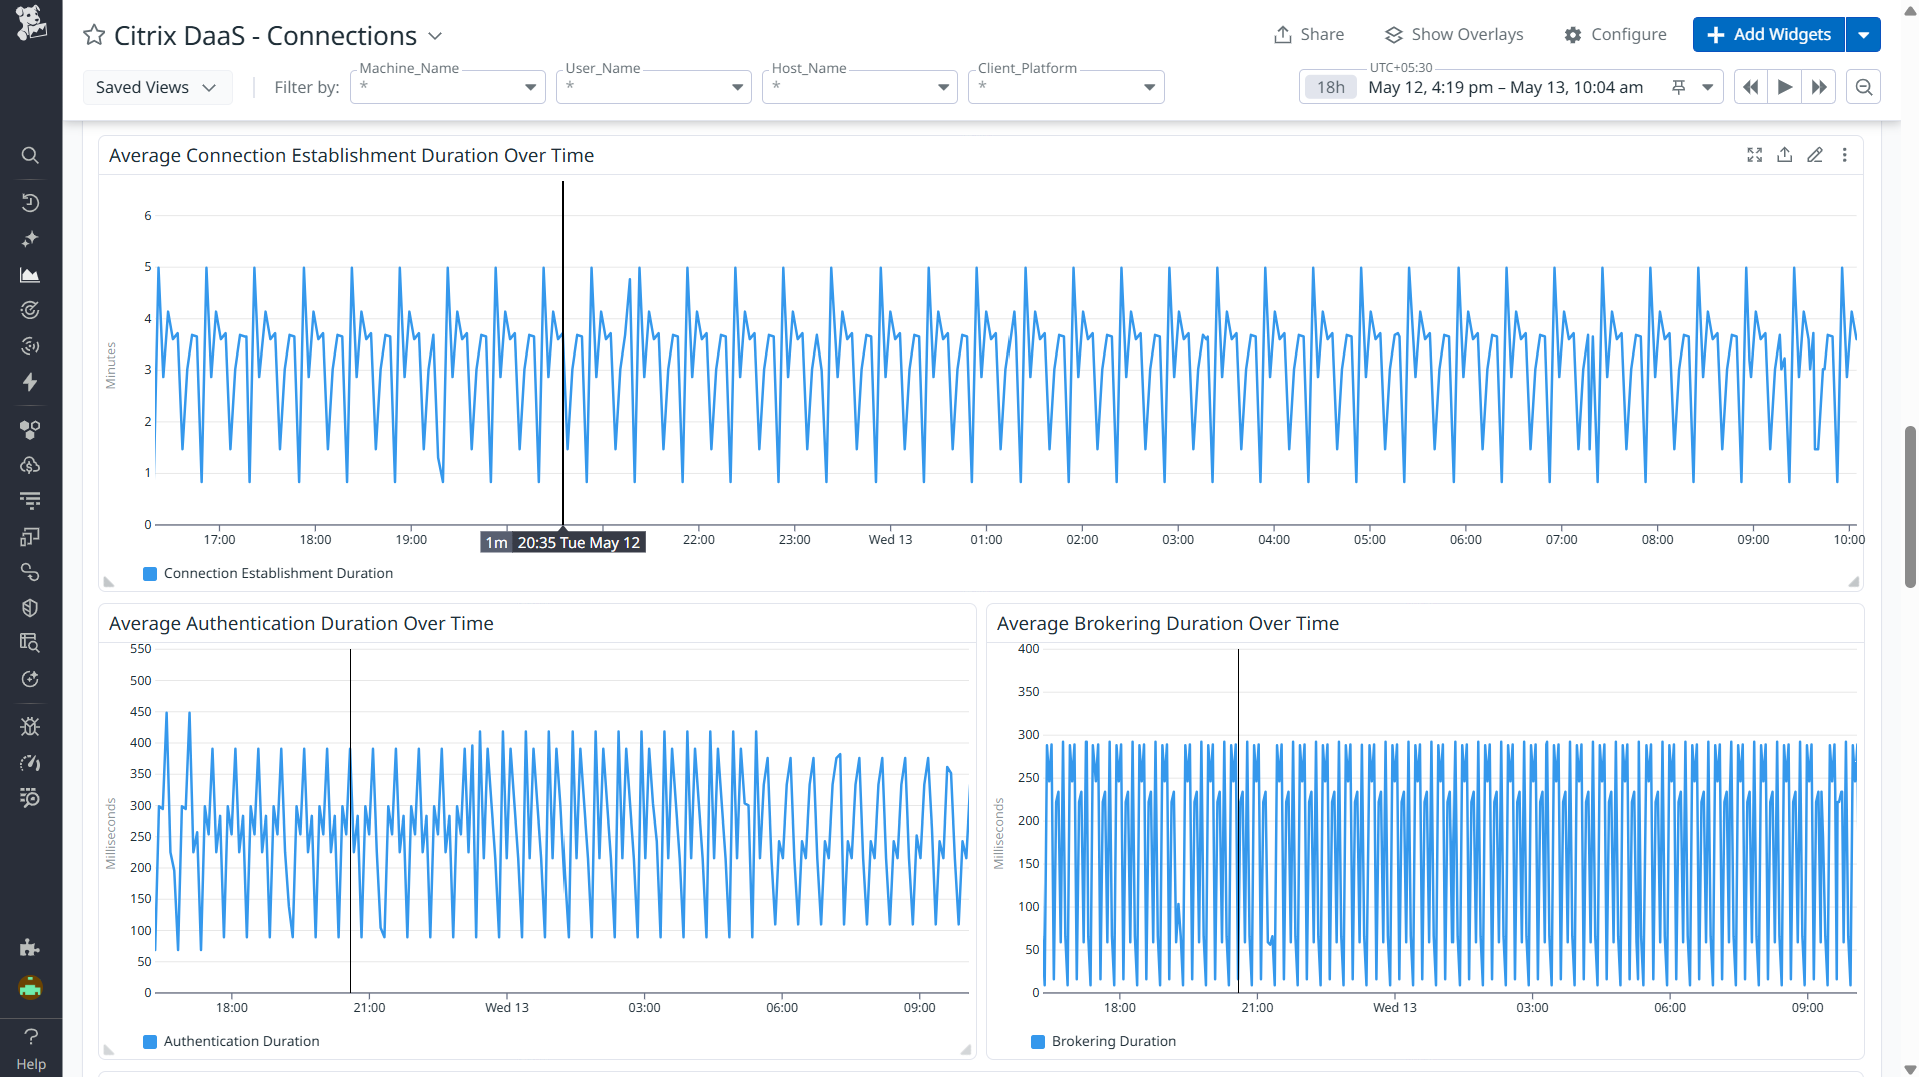This screenshot has width=1919, height=1077.
Task: Click the Add Widgets button
Action: pyautogui.click(x=1769, y=34)
